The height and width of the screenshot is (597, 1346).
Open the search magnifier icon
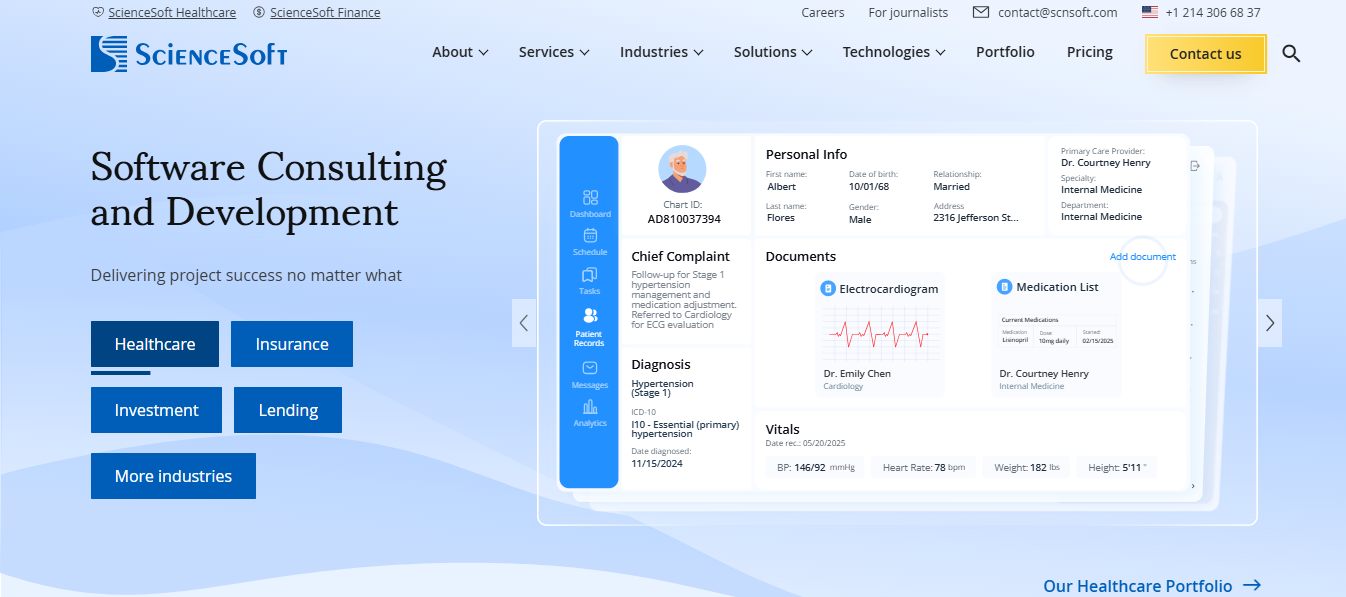1291,53
